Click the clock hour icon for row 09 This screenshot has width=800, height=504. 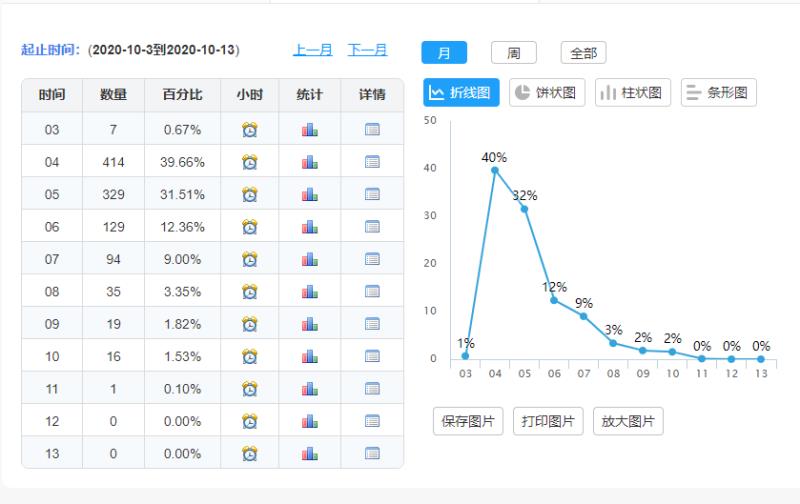pyautogui.click(x=250, y=324)
